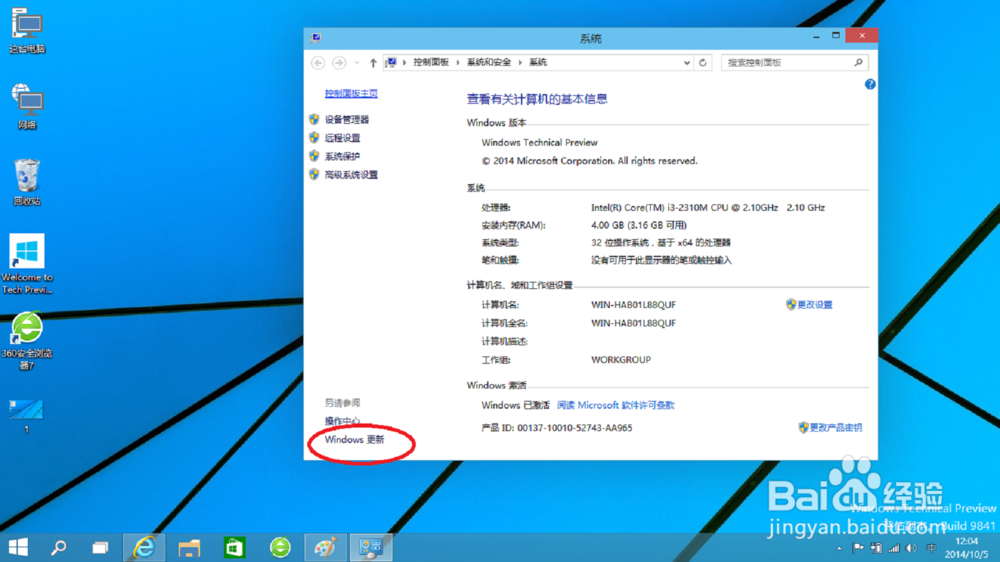Open the This PC desktop icon
The image size is (1000, 562).
click(27, 30)
